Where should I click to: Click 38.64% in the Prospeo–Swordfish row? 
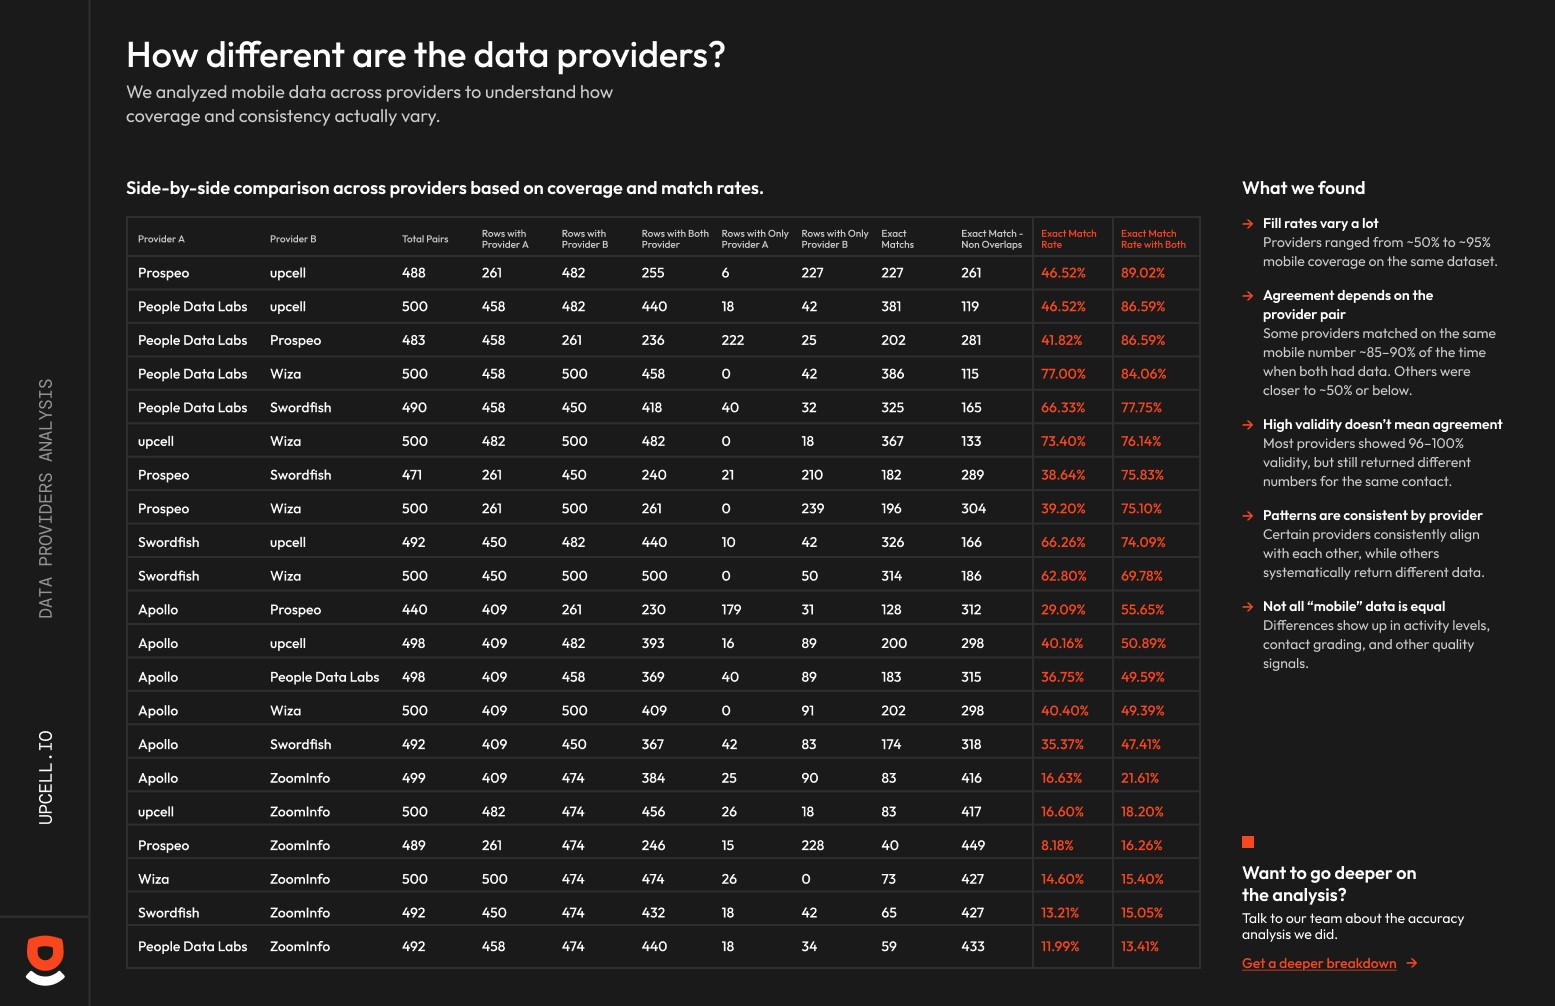coord(1063,475)
